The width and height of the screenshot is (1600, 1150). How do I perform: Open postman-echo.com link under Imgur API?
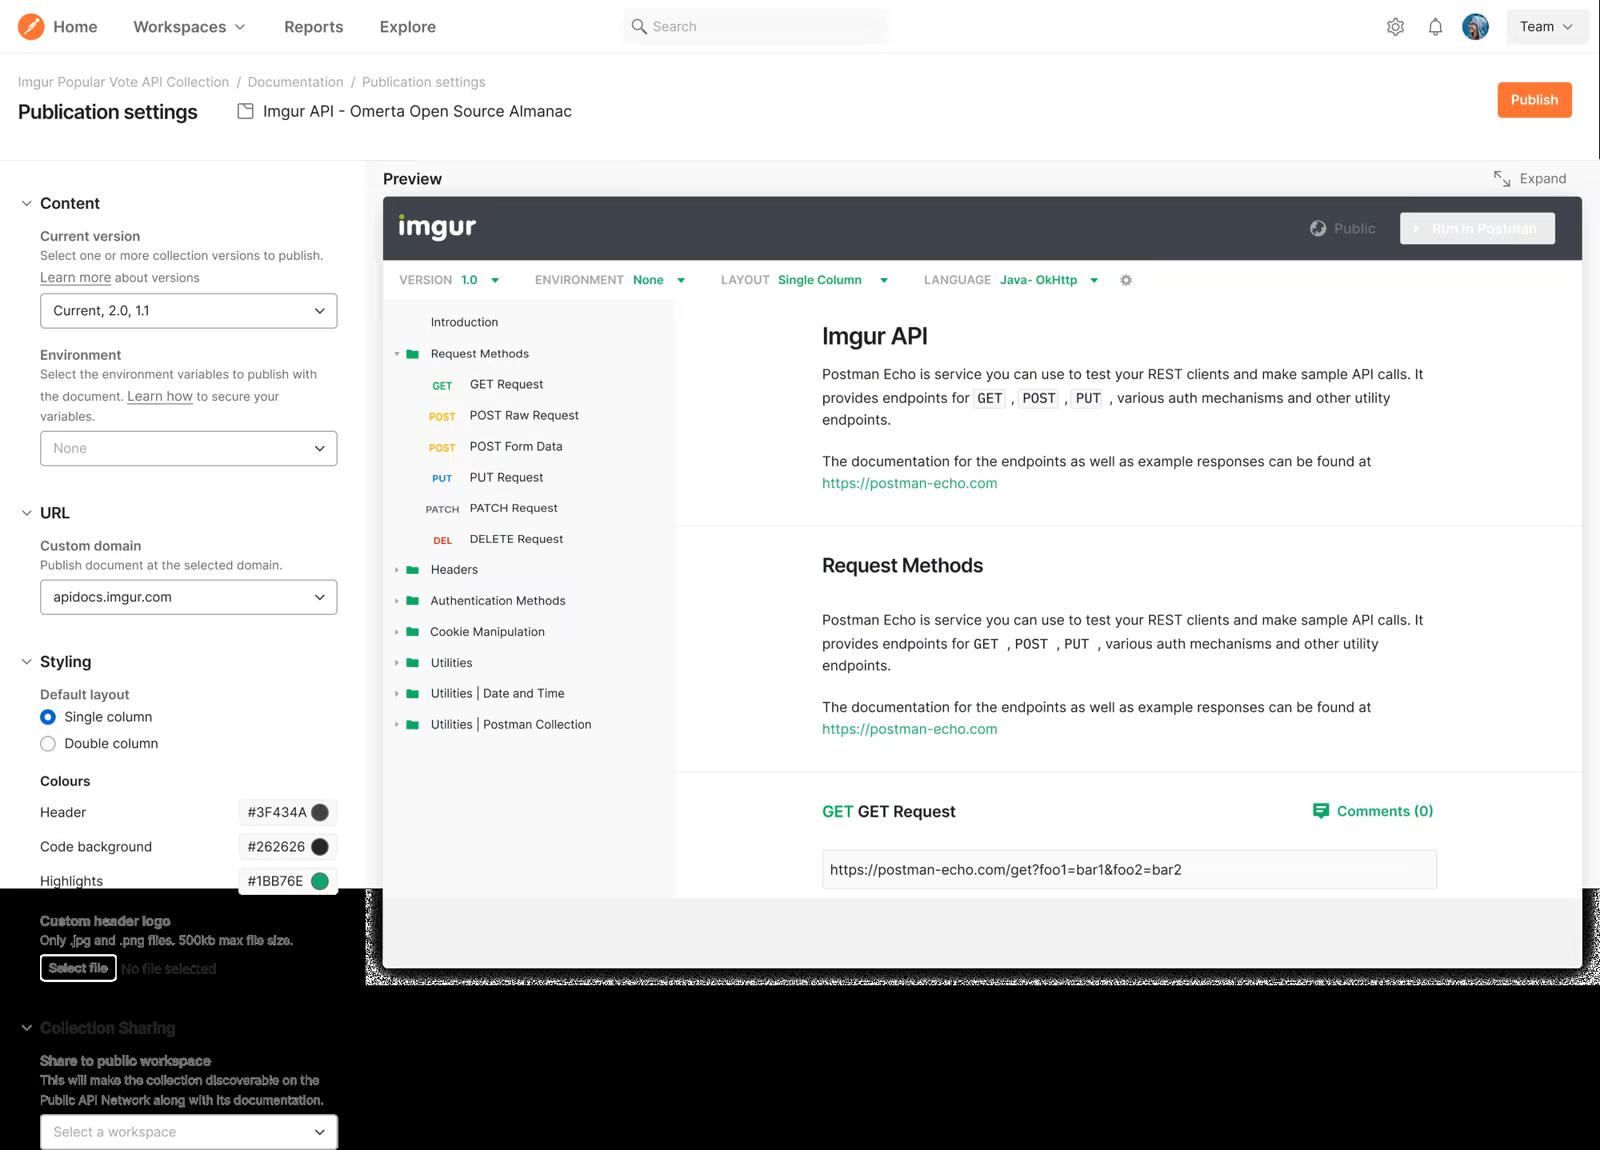909,483
